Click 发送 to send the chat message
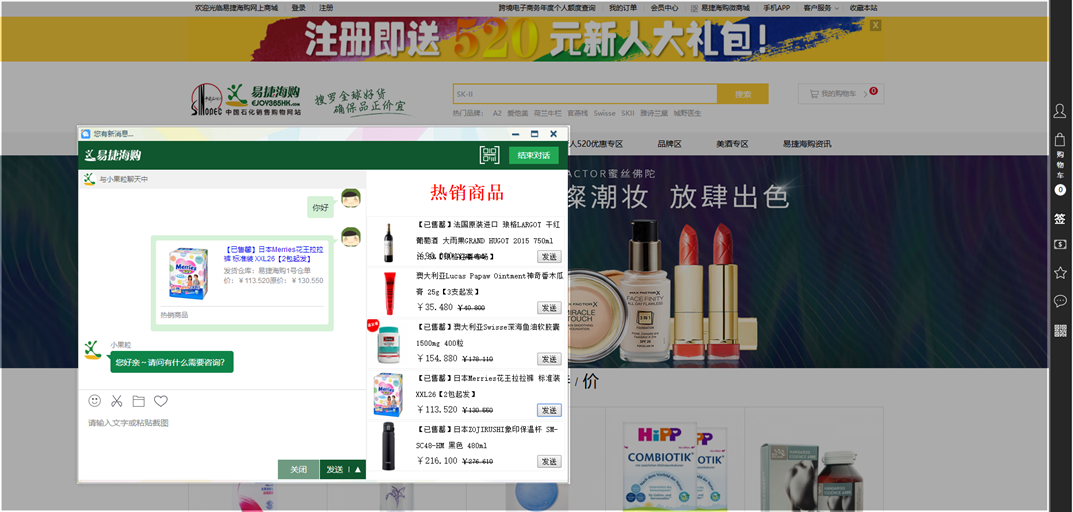The image size is (1073, 512). pos(334,470)
